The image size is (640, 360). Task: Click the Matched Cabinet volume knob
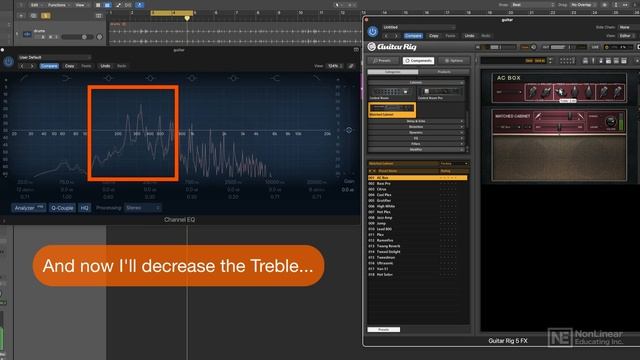(611, 122)
